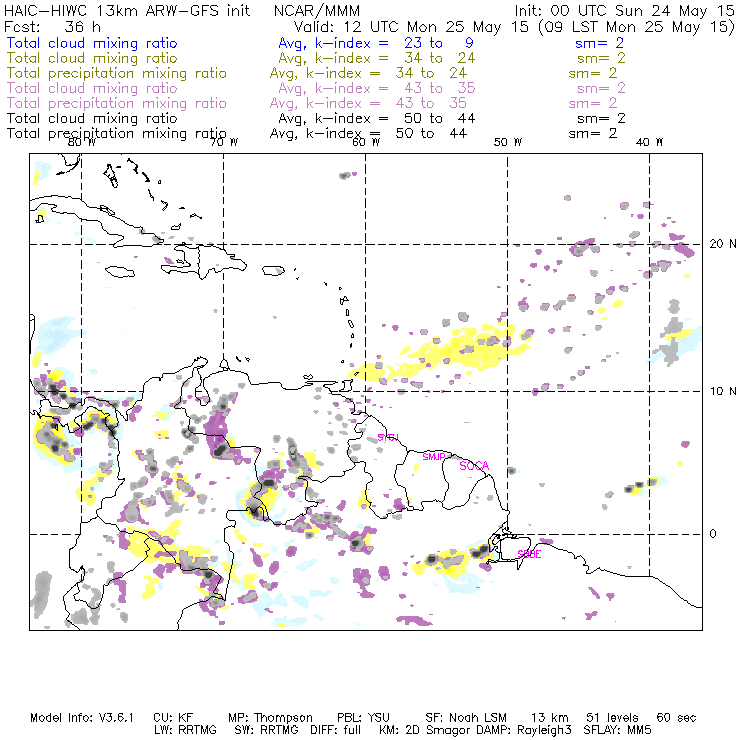Click the "51 levels" text
Image resolution: width=740 pixels, height=740 pixels.
(x=612, y=718)
